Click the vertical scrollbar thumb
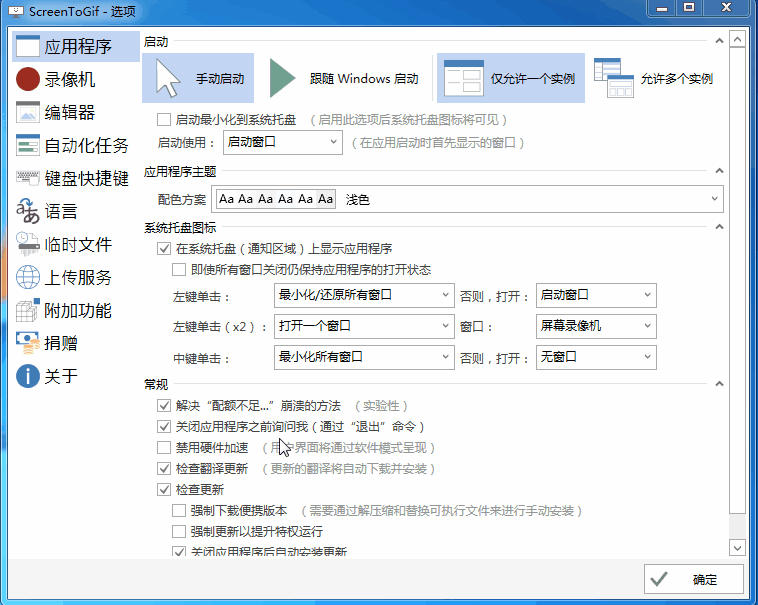Viewport: 758px width, 605px height. pos(737,281)
